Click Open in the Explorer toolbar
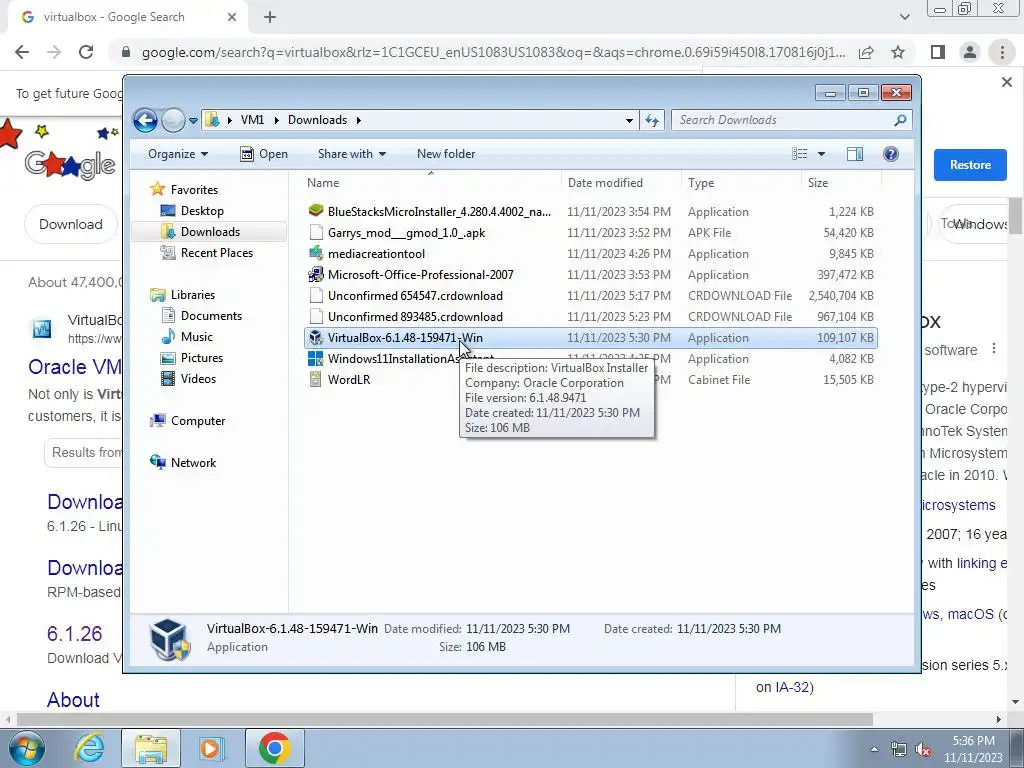This screenshot has height=768, width=1024. (x=264, y=154)
